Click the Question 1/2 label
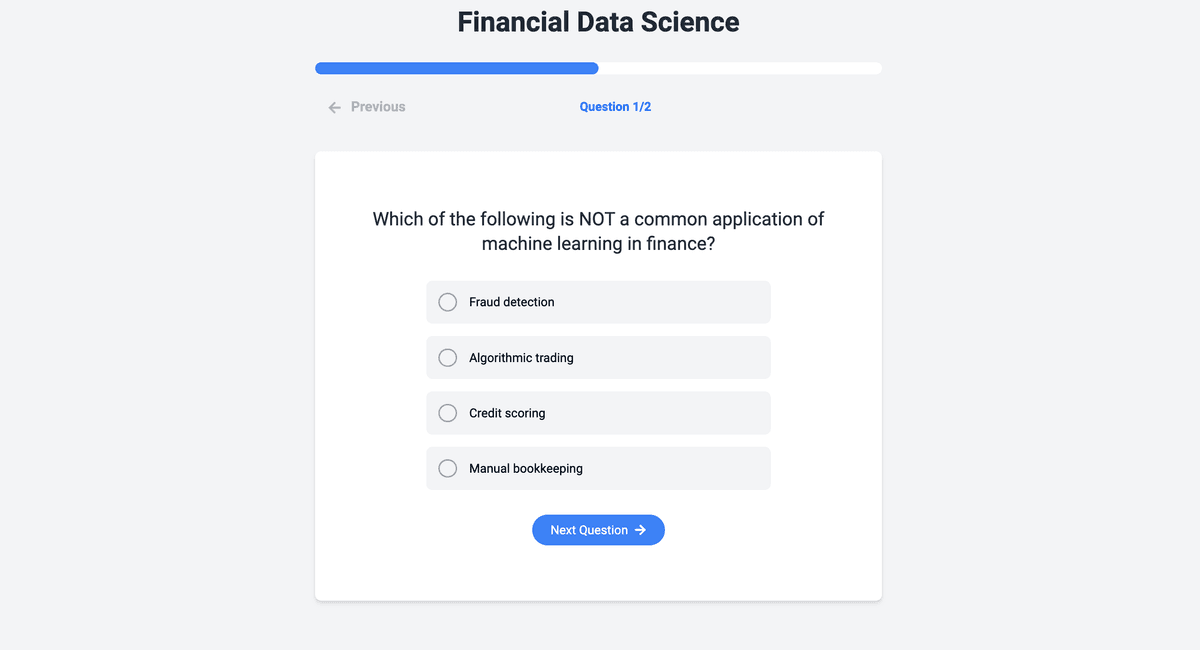The height and width of the screenshot is (650, 1200). click(x=615, y=106)
